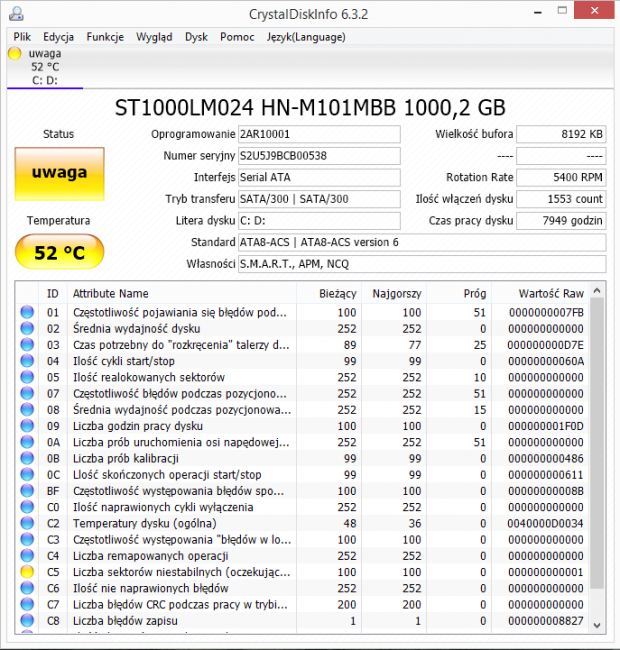Click the 7949 godzin field
This screenshot has width=620, height=650.
[x=561, y=221]
